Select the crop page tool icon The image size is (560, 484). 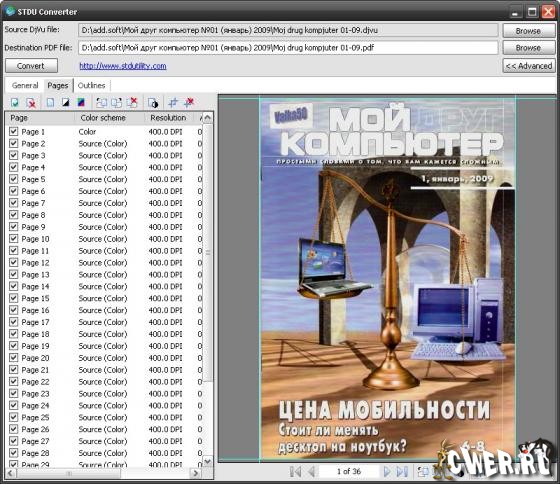173,103
